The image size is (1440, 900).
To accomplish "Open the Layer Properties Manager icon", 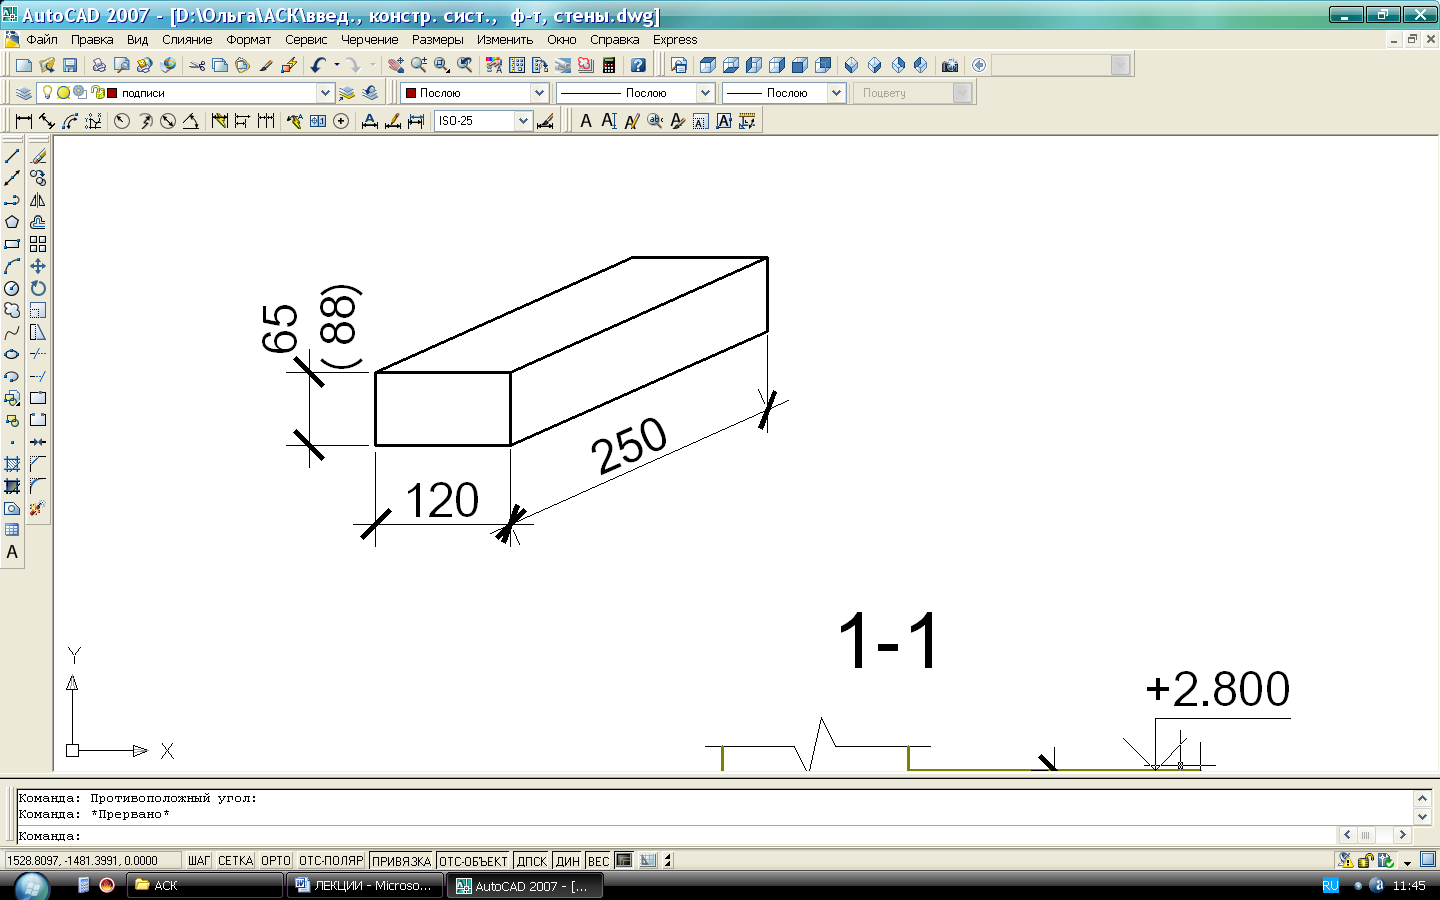I will tap(24, 93).
